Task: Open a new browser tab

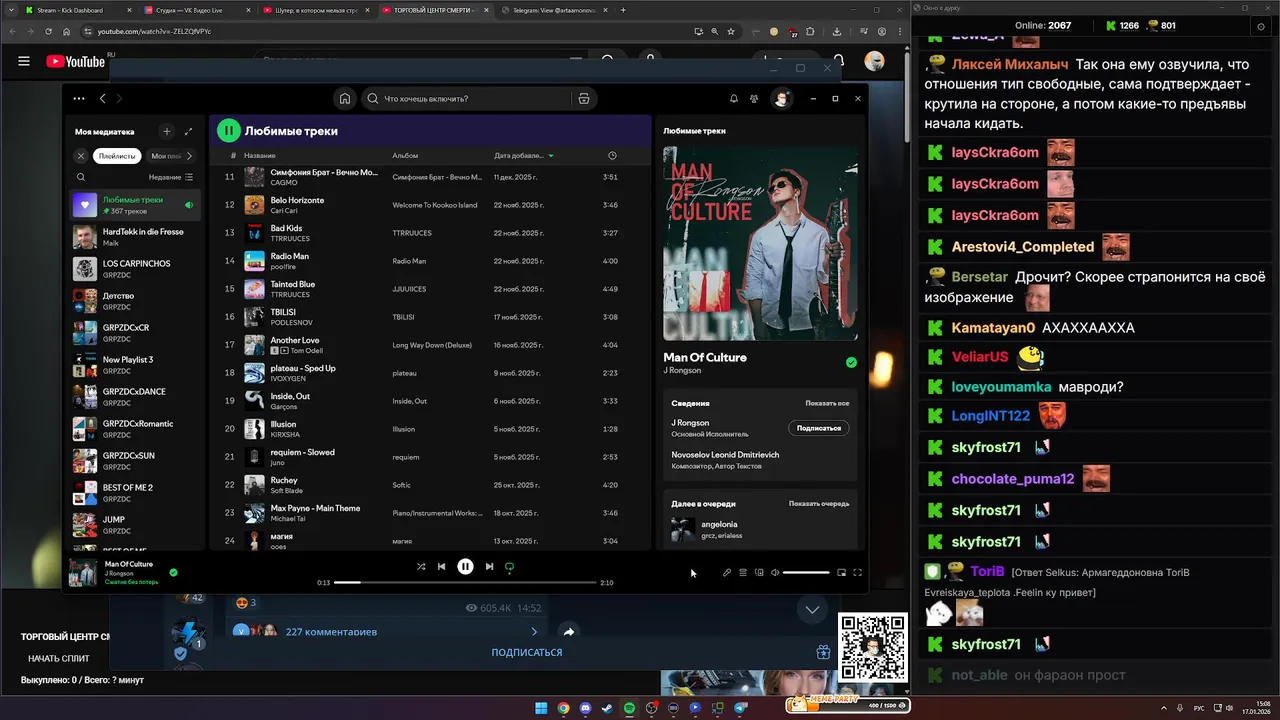Action: coord(623,10)
